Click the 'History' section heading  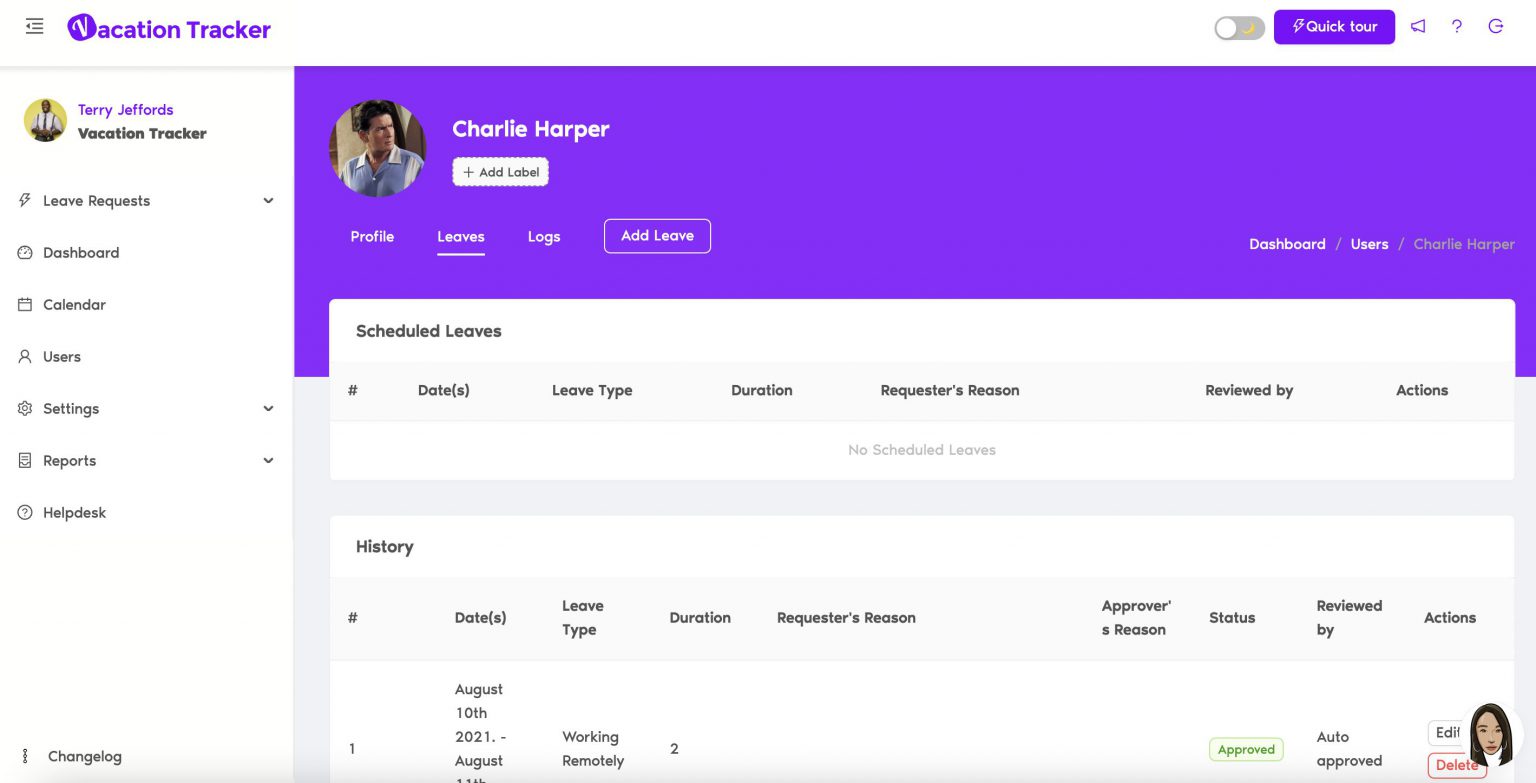click(385, 547)
